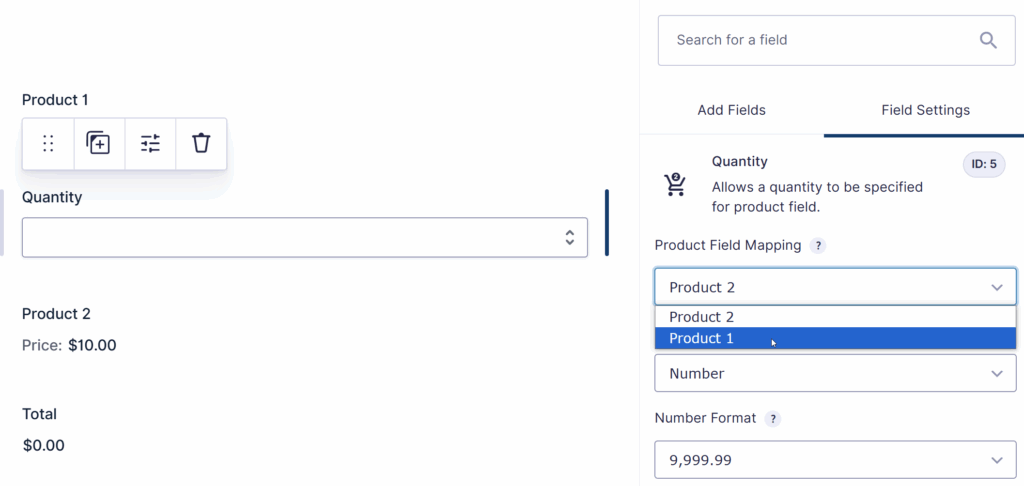Select the Product 2 field in form
The image size is (1024, 486).
coord(56,314)
